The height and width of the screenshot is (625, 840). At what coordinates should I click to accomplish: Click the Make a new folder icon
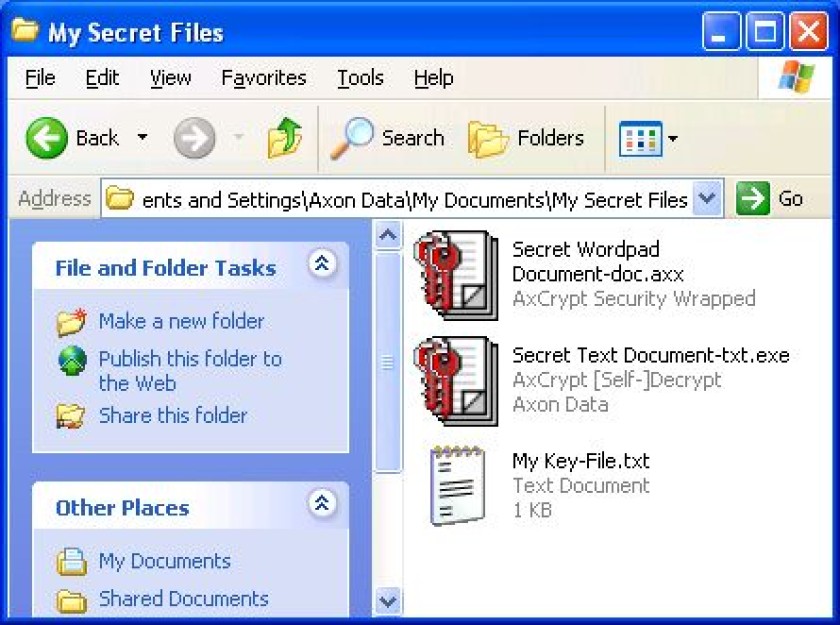click(x=72, y=322)
